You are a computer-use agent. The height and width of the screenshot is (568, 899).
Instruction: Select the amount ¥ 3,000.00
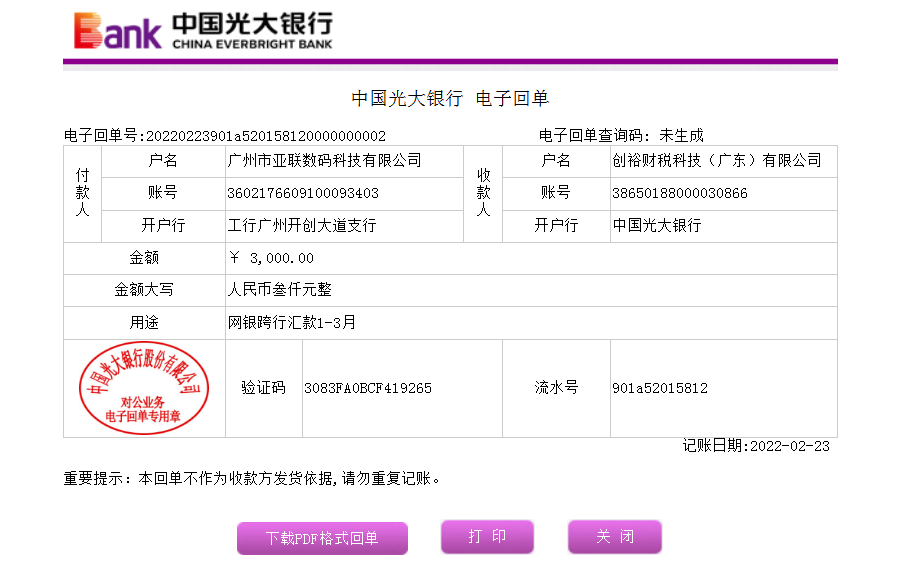pyautogui.click(x=271, y=258)
